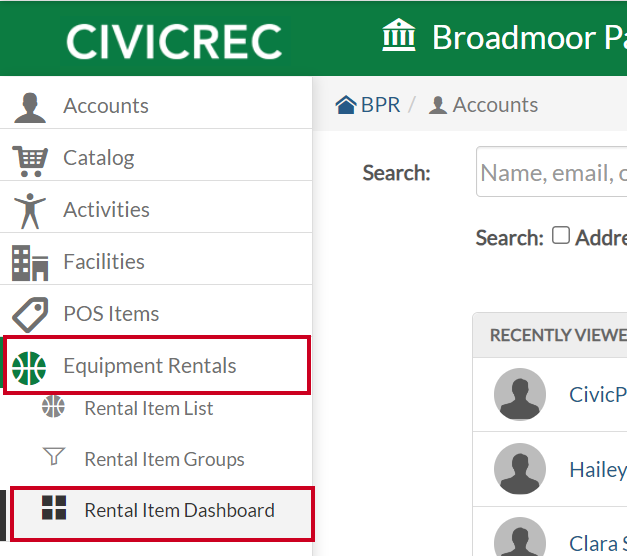
Task: Click the Catalog shopping cart icon
Action: click(x=30, y=161)
